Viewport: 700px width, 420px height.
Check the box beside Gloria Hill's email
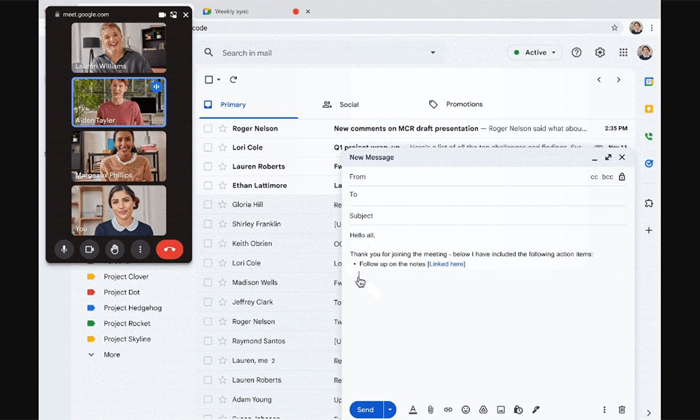point(208,204)
